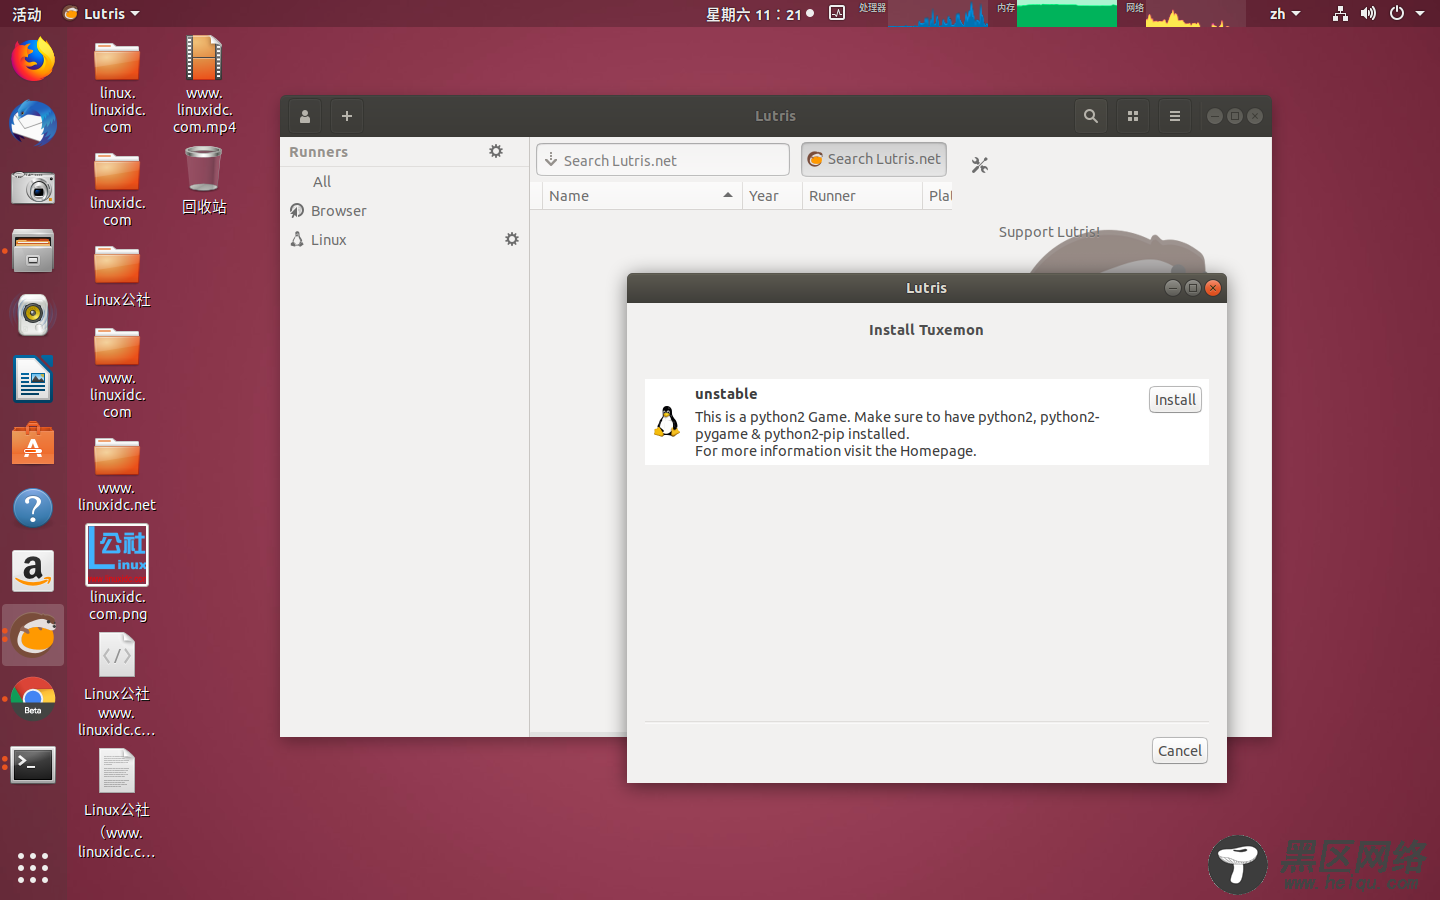The image size is (1440, 900).
Task: Sort by the Runner column header
Action: pyautogui.click(x=862, y=196)
